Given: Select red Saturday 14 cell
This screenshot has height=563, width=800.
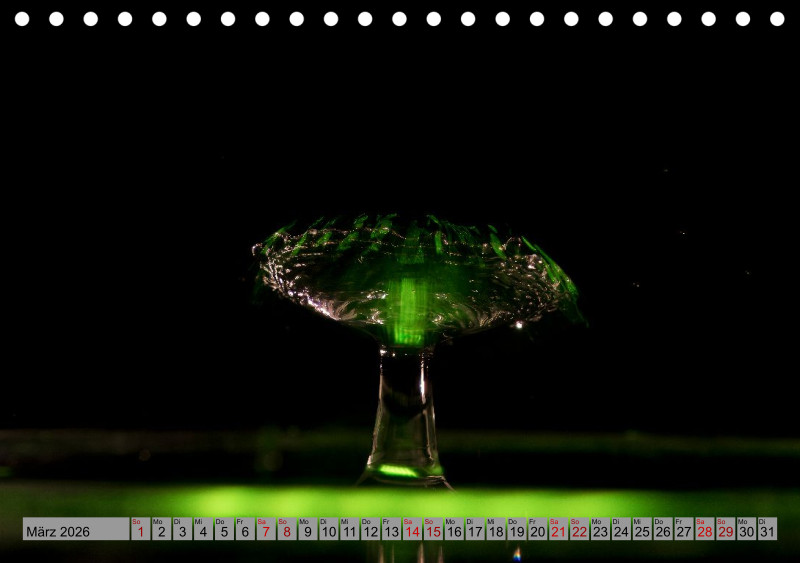Looking at the screenshot, I should pos(411,530).
